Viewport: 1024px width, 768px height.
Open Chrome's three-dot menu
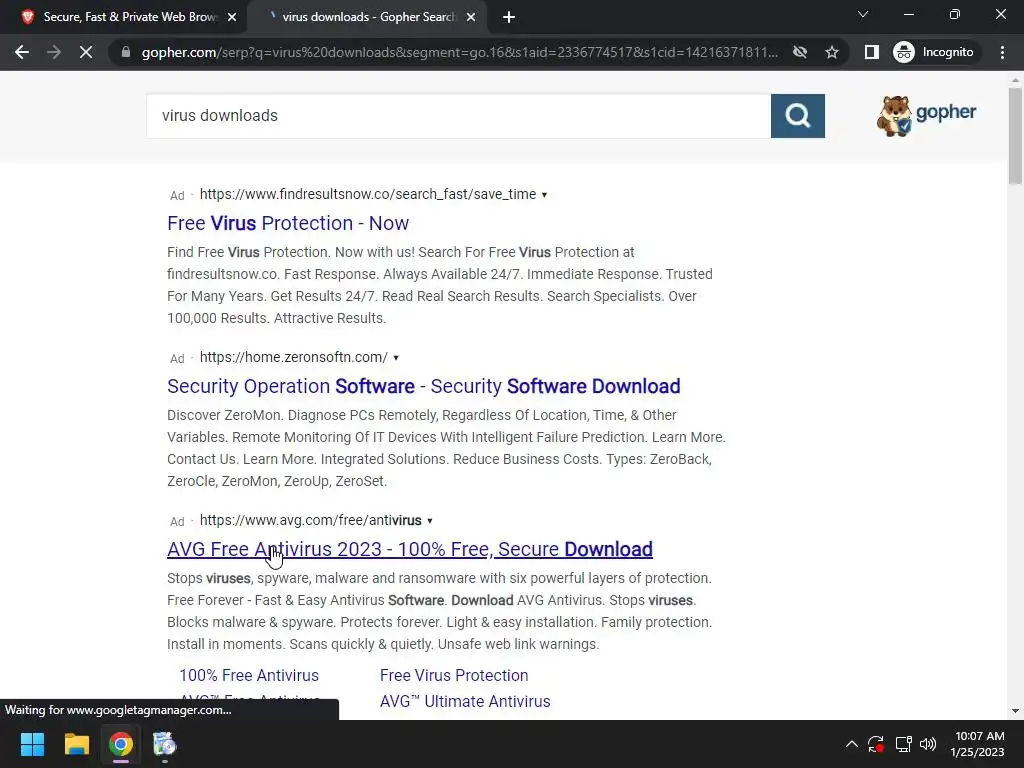(1002, 52)
